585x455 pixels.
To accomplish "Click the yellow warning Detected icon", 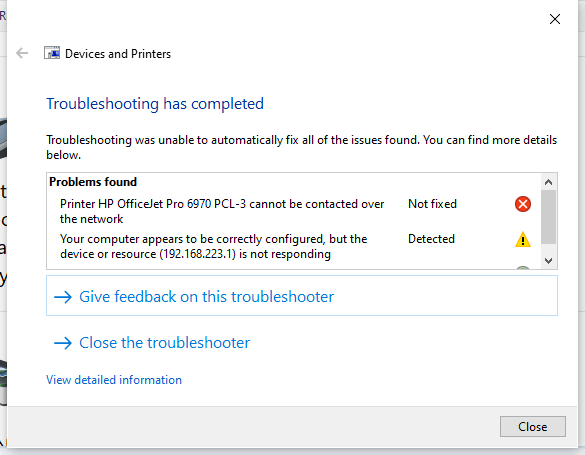I will (x=523, y=239).
